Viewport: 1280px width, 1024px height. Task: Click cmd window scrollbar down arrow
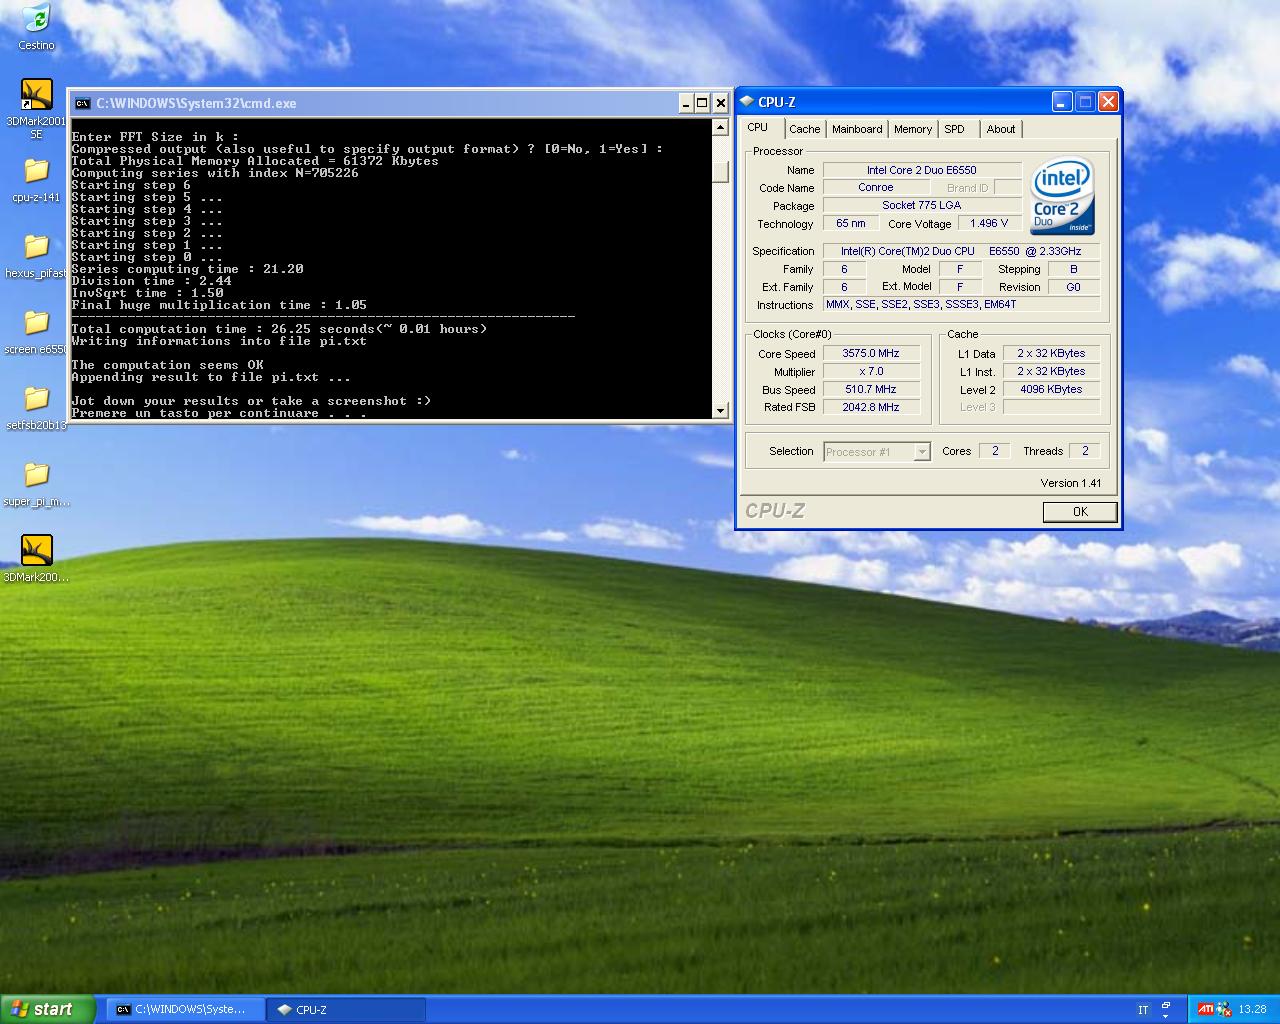(720, 411)
